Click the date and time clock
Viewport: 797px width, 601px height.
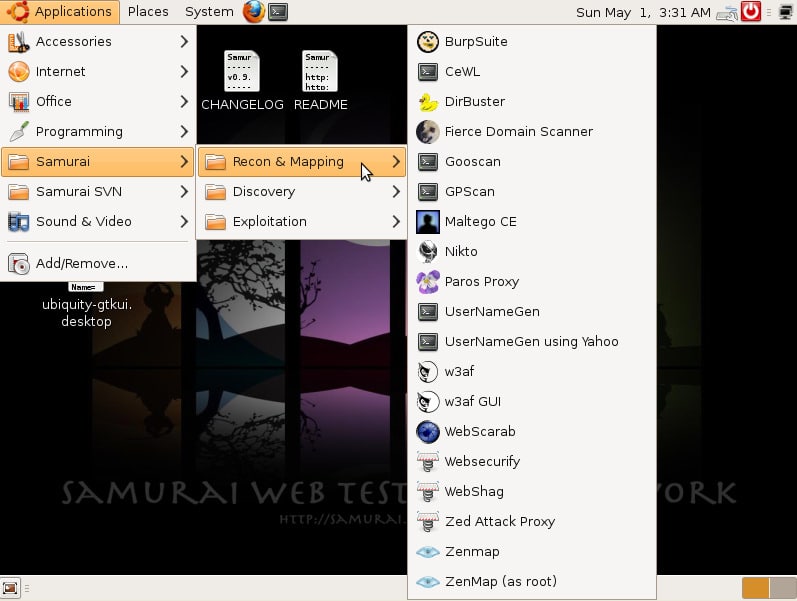pos(643,12)
